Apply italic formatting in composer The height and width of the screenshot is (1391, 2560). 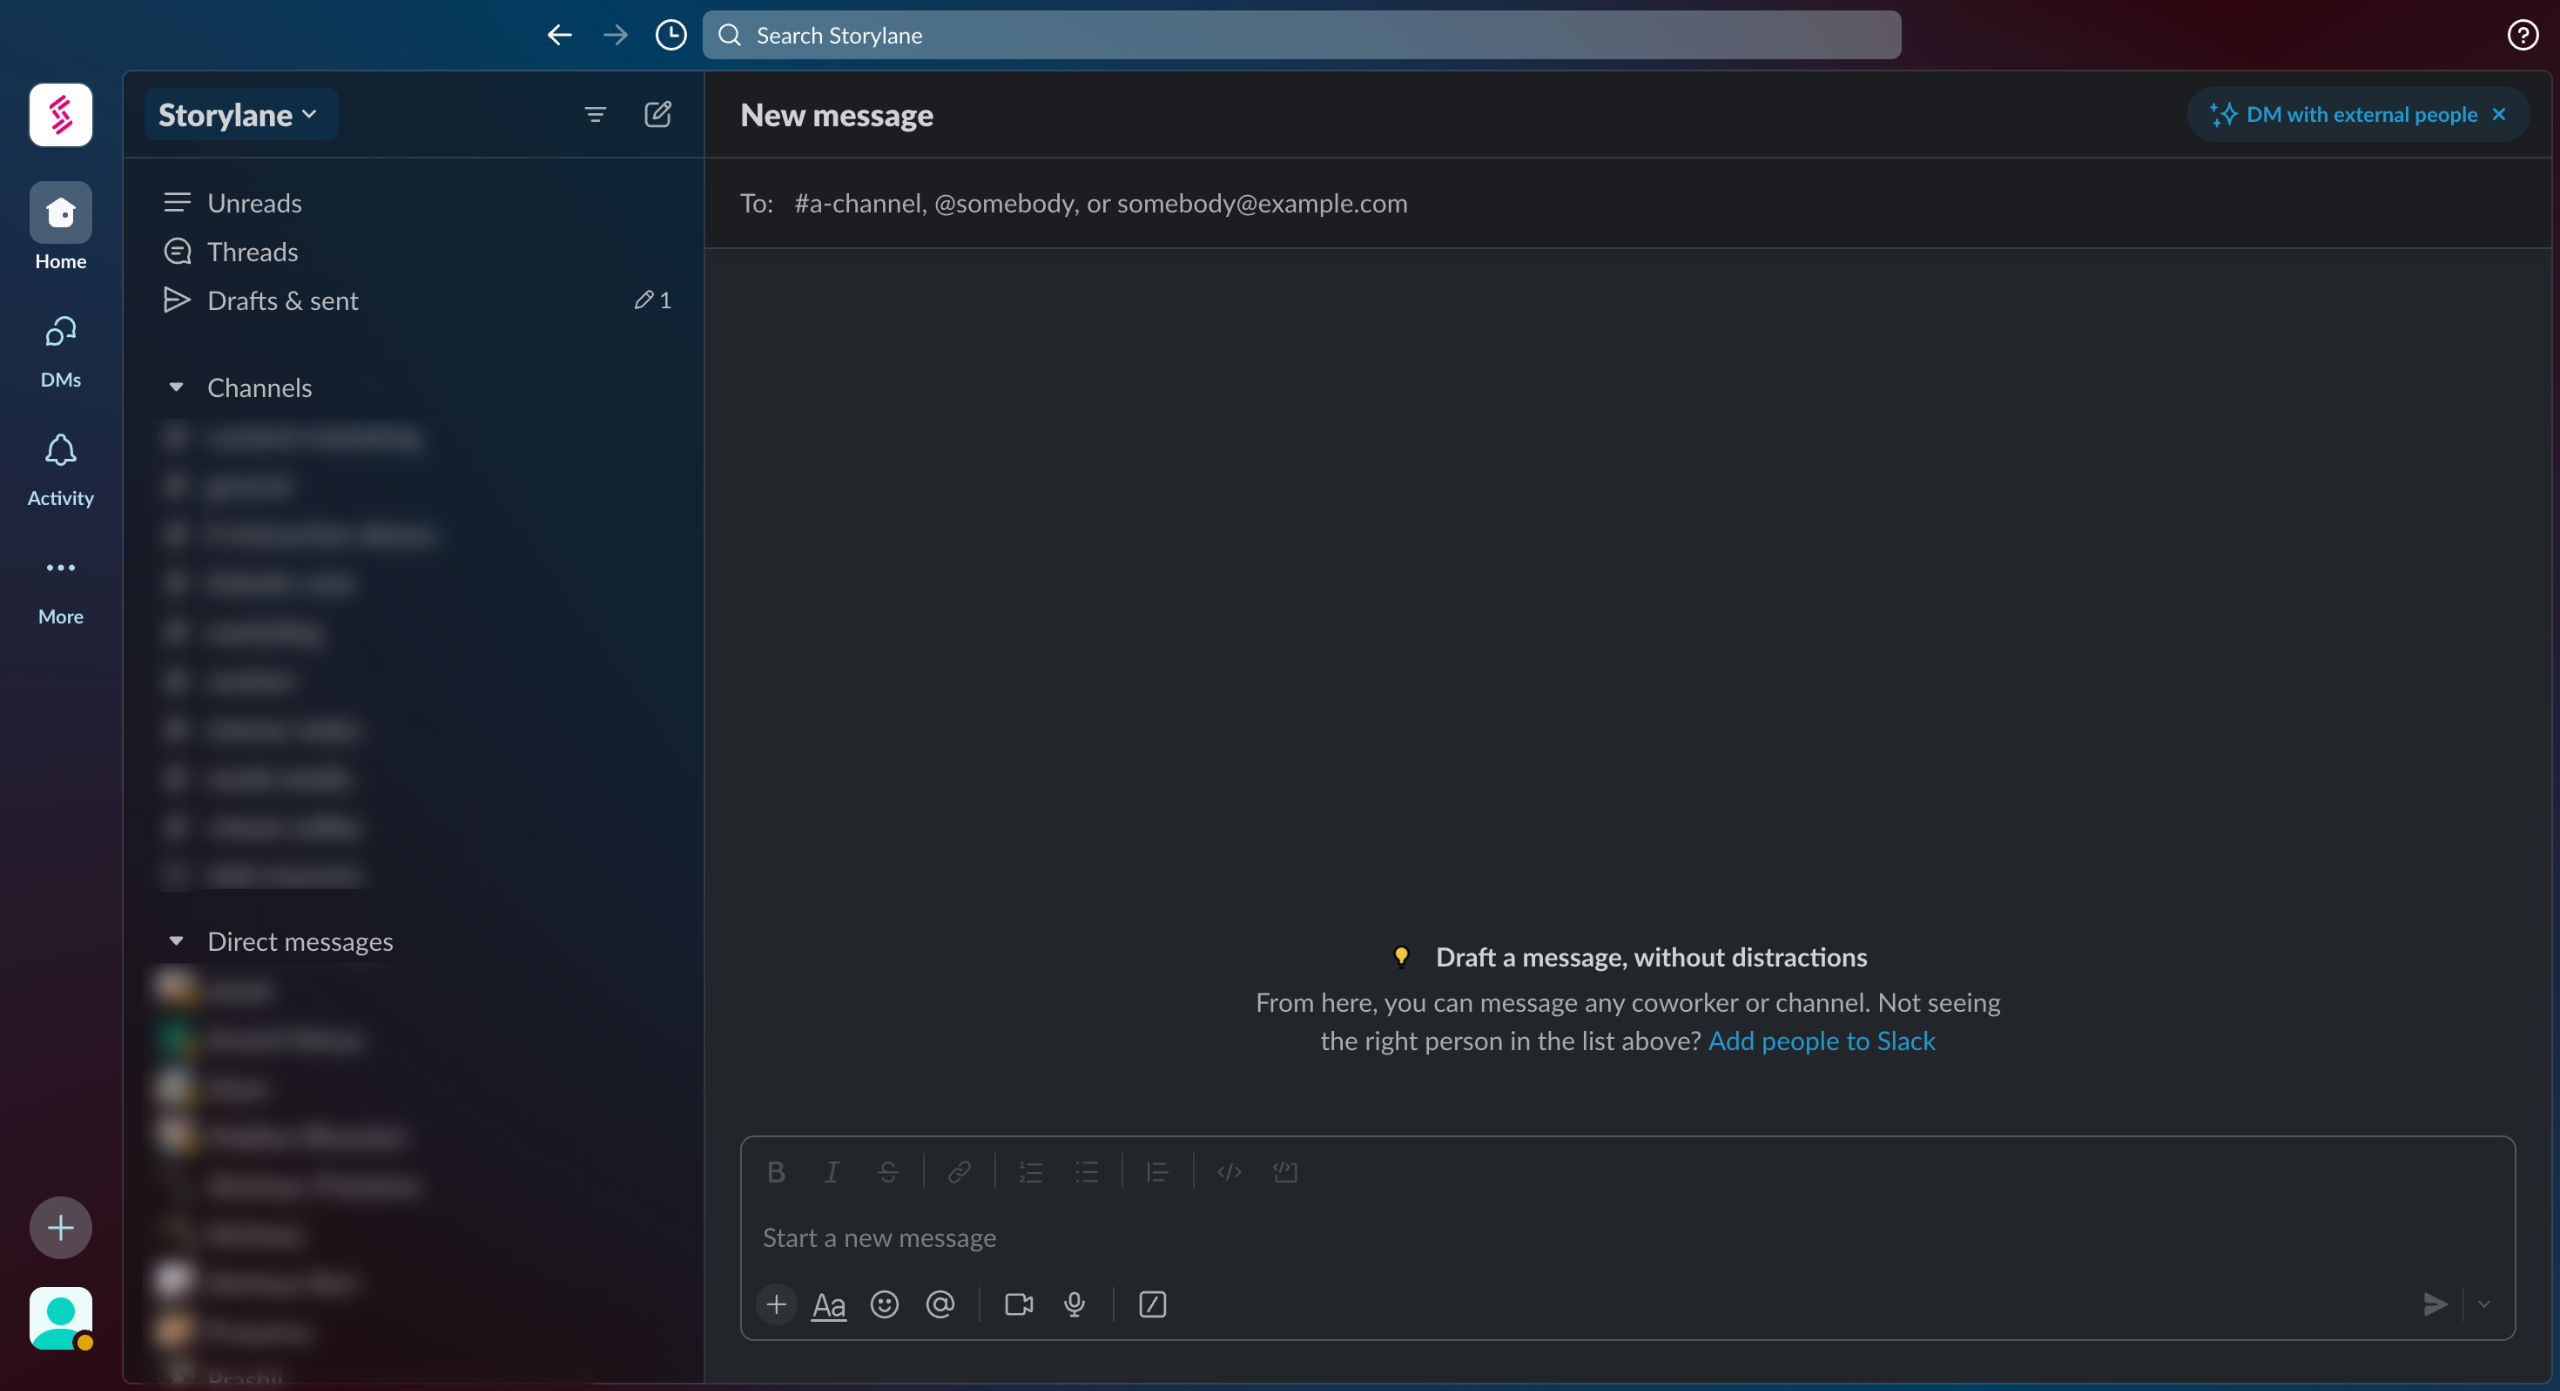831,1172
